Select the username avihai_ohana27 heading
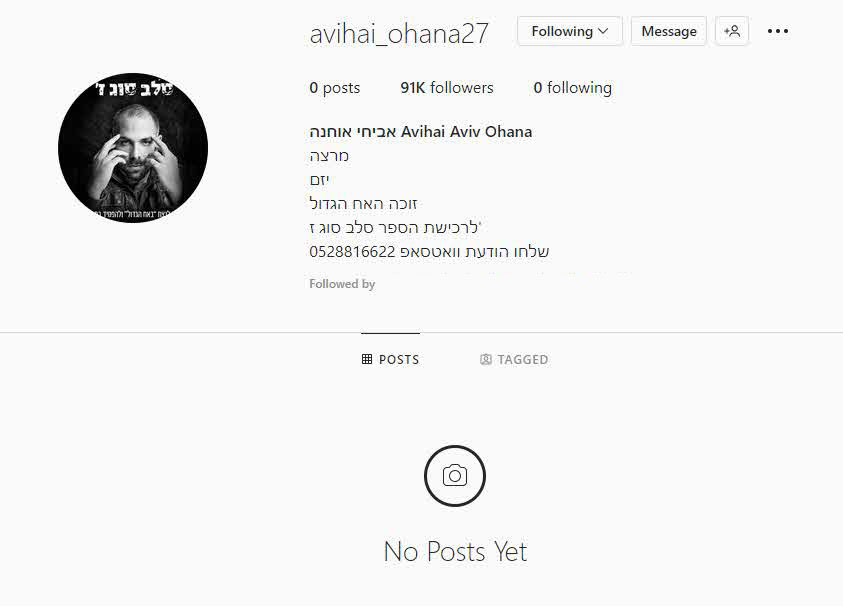843x606 pixels. point(399,33)
